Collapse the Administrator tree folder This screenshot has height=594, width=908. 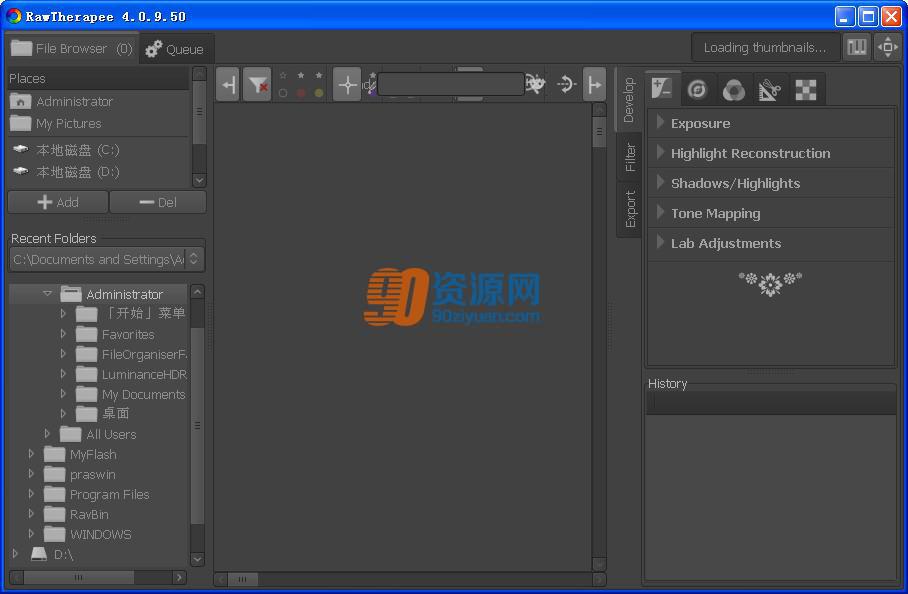(47, 294)
